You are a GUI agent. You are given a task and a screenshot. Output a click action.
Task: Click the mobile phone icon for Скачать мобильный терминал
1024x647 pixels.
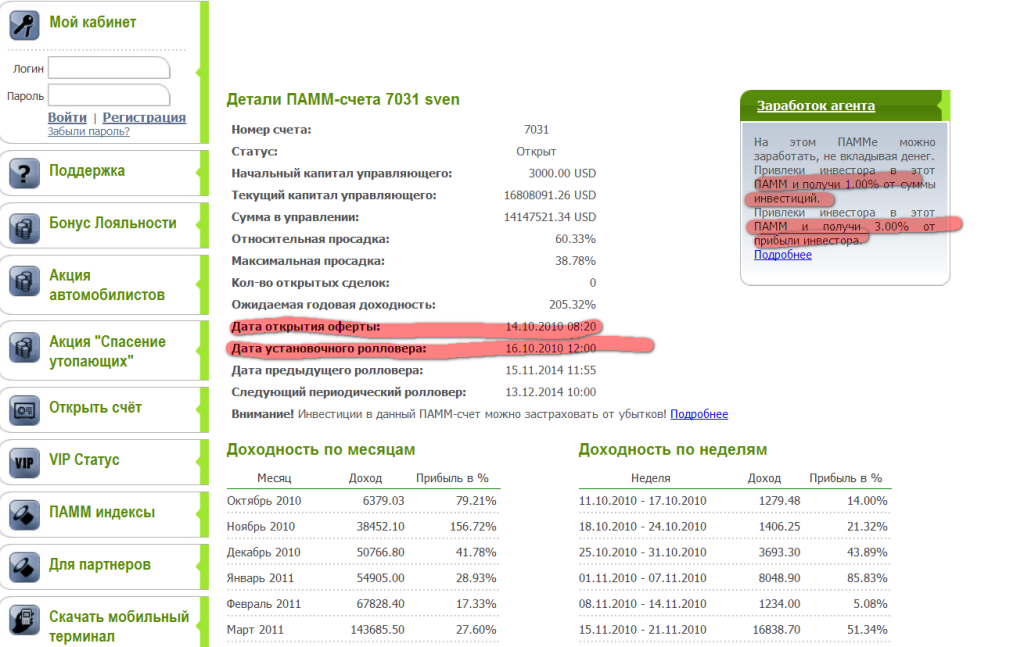(x=24, y=620)
